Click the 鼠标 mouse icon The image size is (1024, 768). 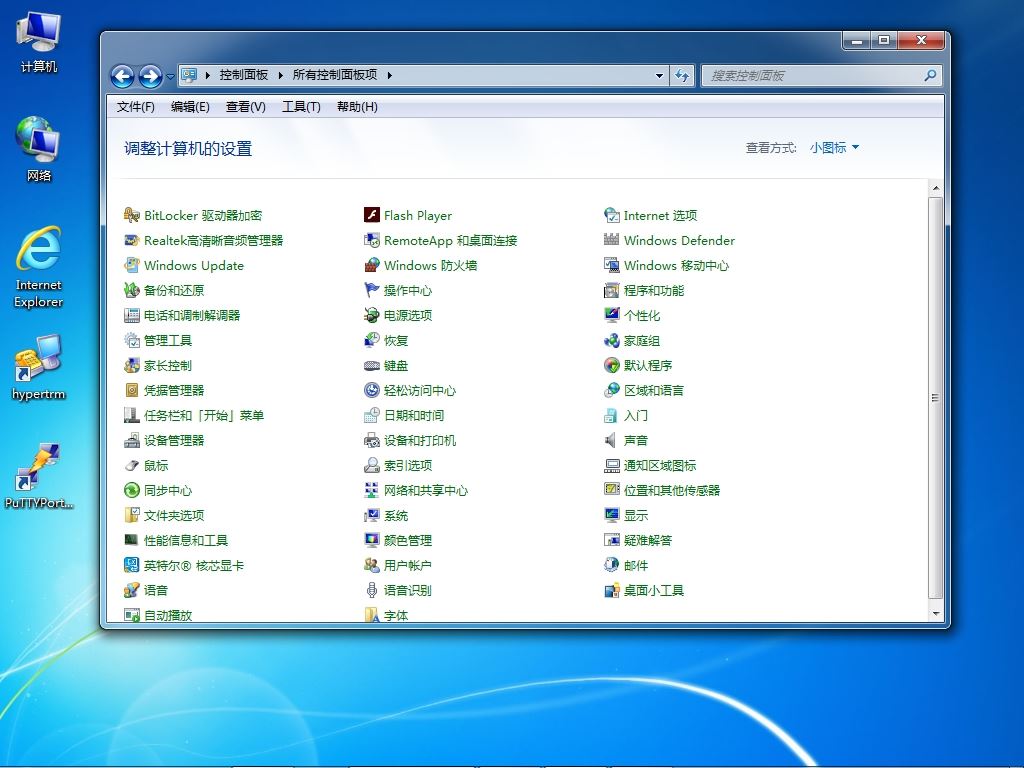click(x=132, y=465)
